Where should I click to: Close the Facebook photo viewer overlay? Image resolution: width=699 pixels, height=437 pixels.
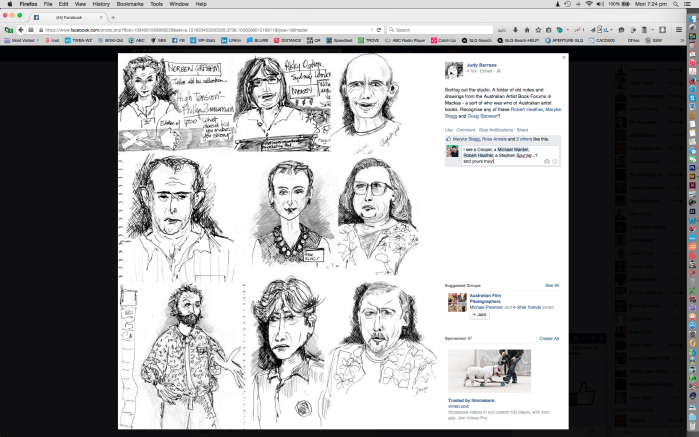(x=564, y=57)
